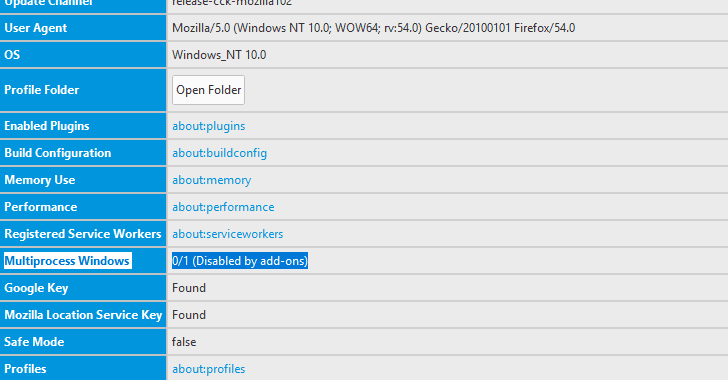Click the Windows_NT 10.0 OS value
The height and width of the screenshot is (380, 728).
click(x=219, y=55)
